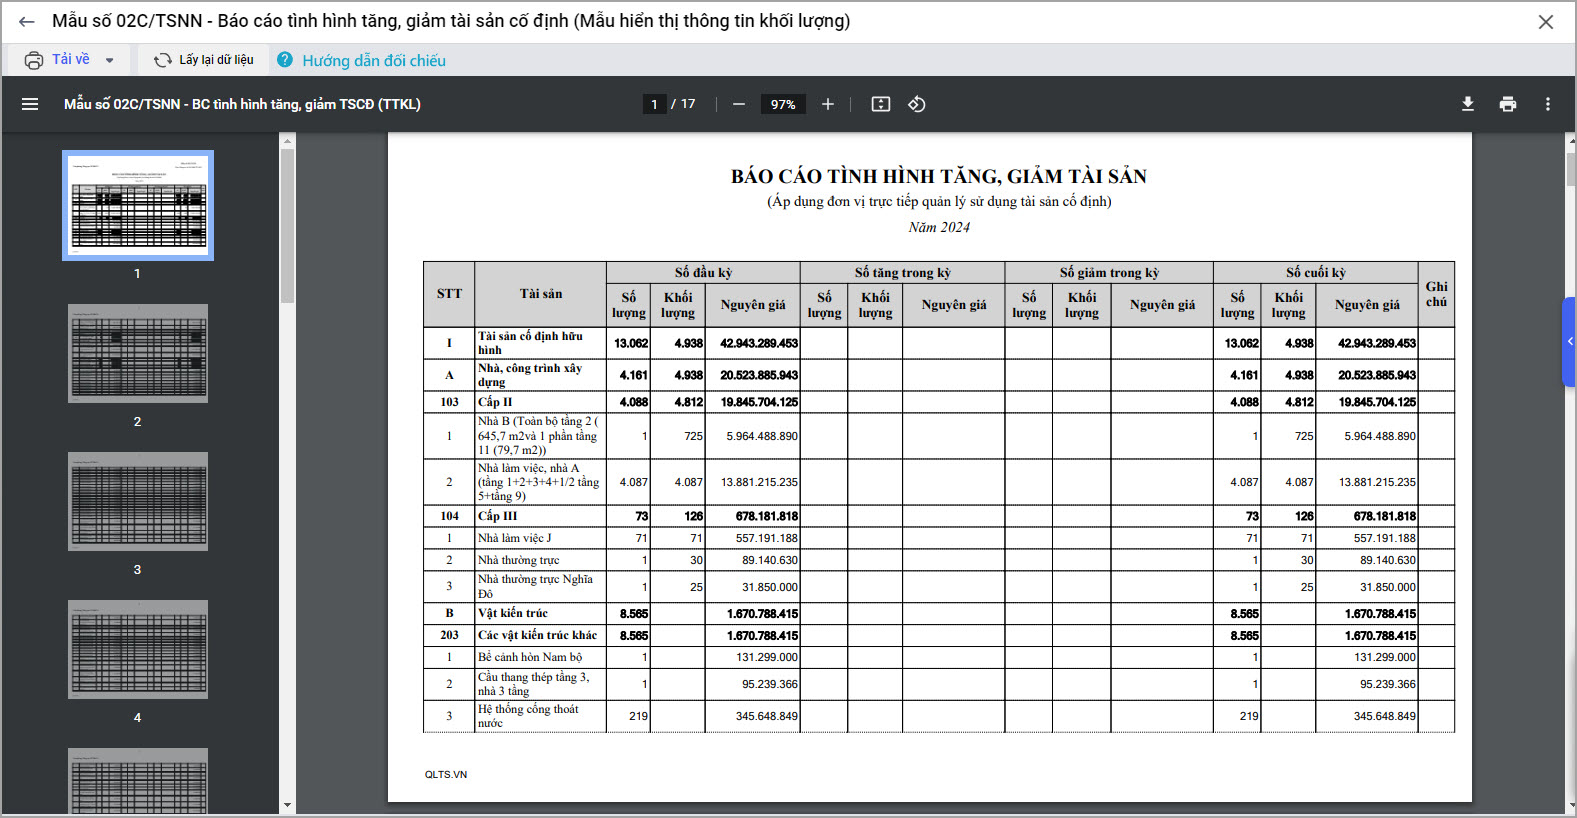
Task: Click the Số giảm trong kỳ column header
Action: 1109,272
